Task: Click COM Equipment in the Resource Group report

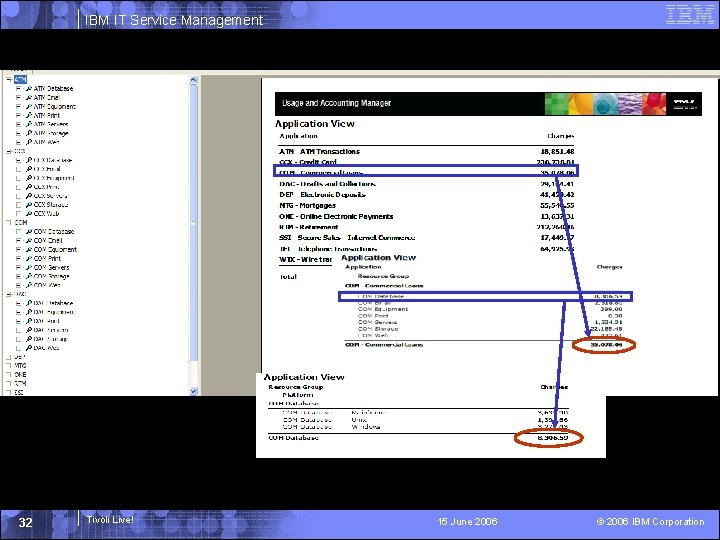Action: tap(383, 309)
